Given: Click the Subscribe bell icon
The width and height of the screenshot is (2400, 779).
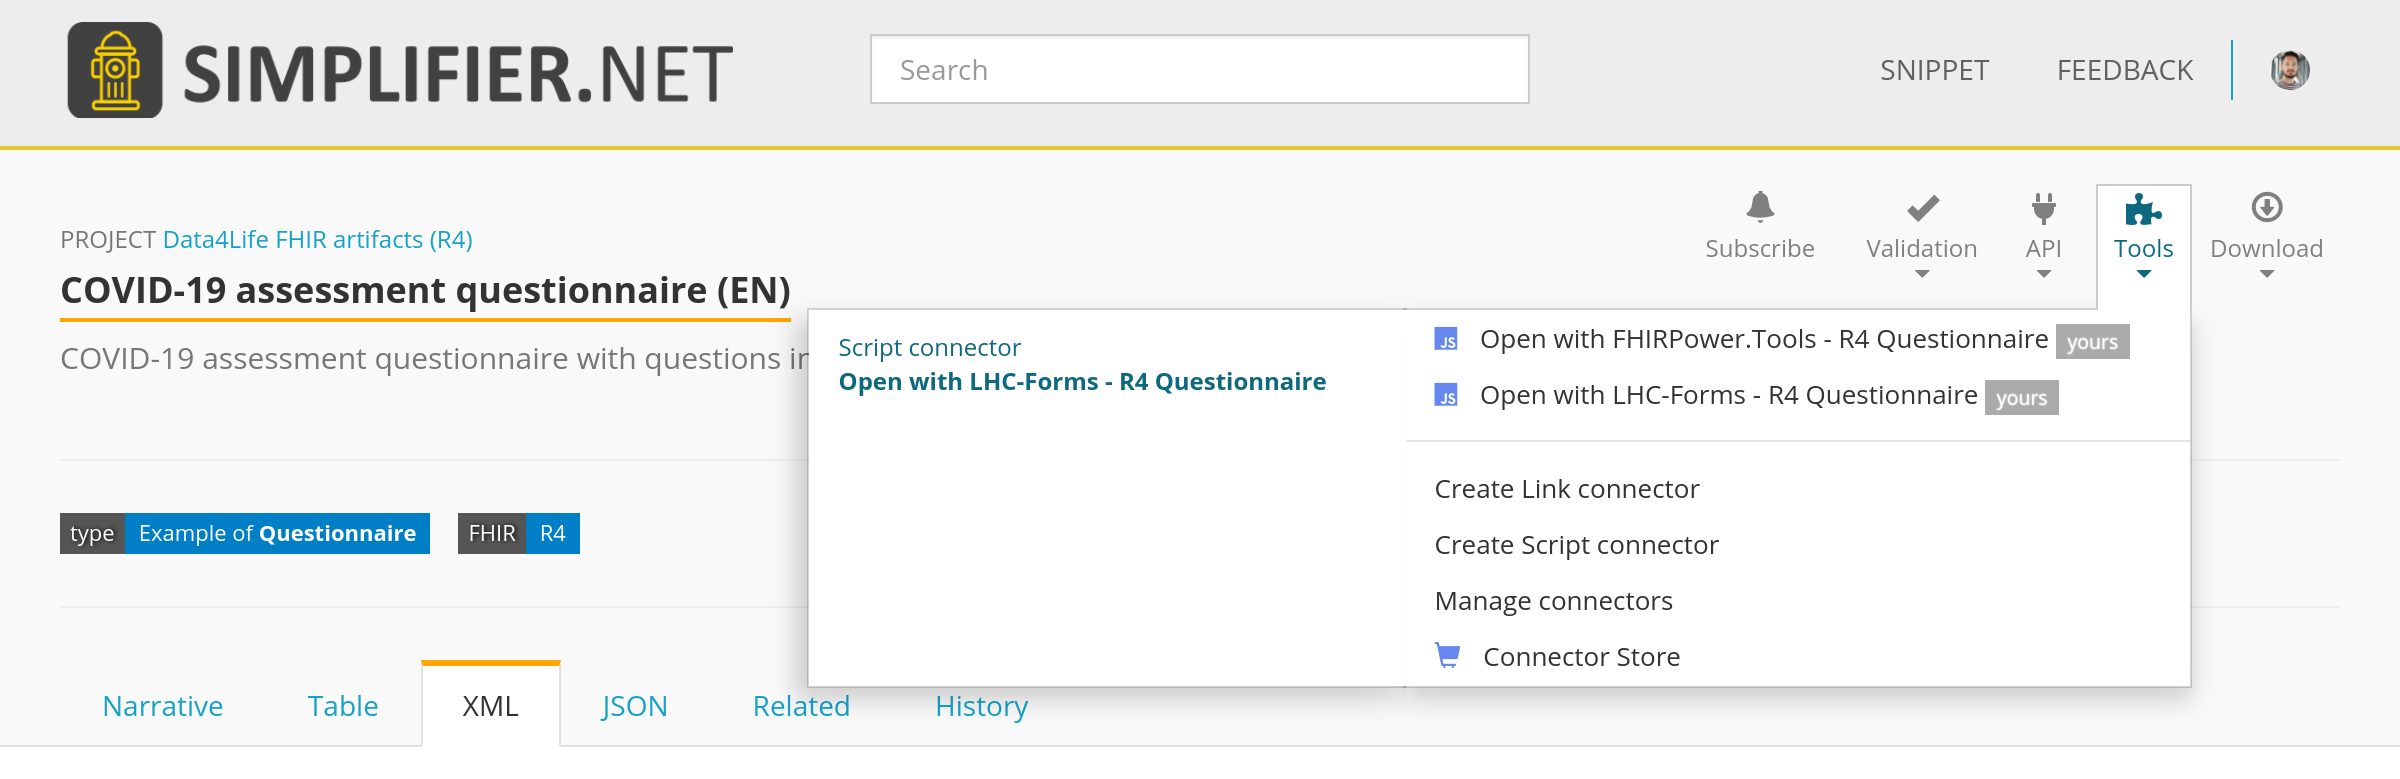Looking at the screenshot, I should 1760,207.
